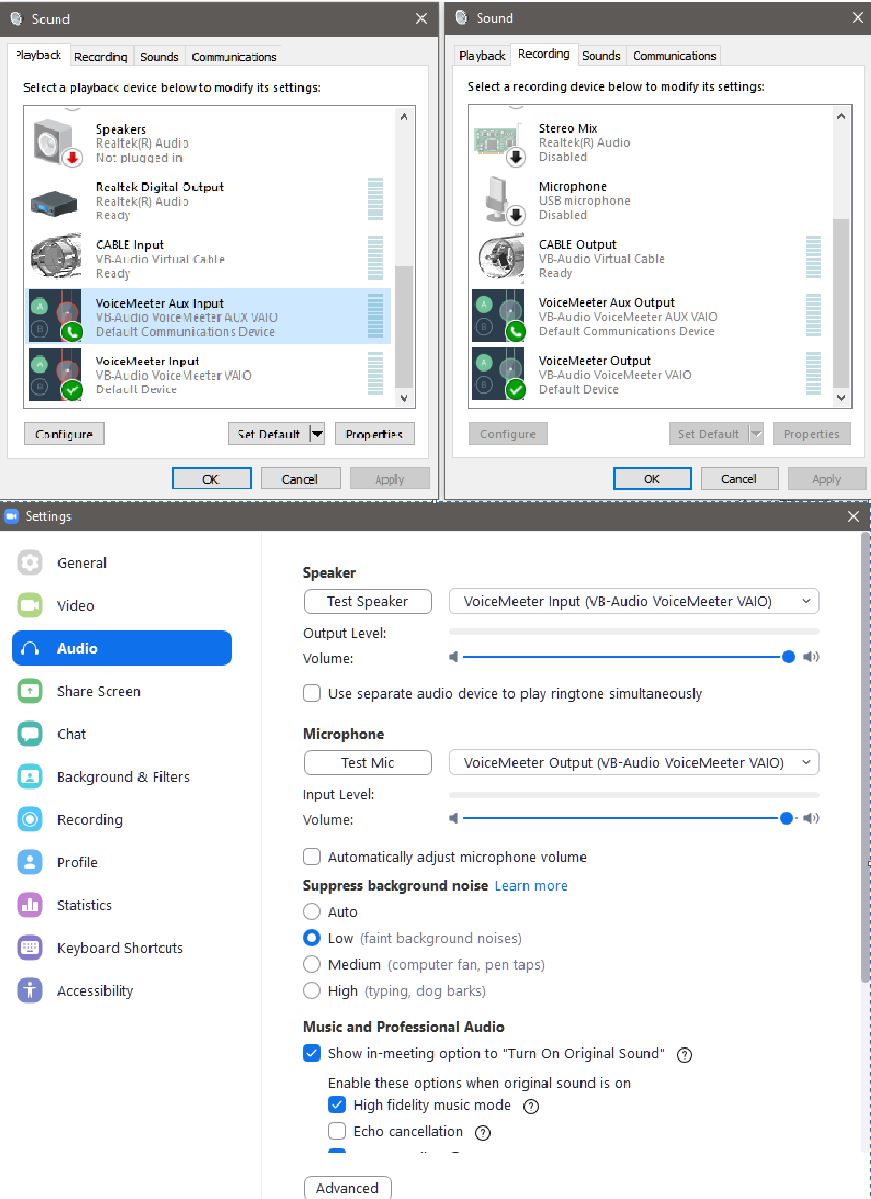Image resolution: width=871 pixels, height=1199 pixels.
Task: Adjust the Speaker volume slider
Action: 788,656
